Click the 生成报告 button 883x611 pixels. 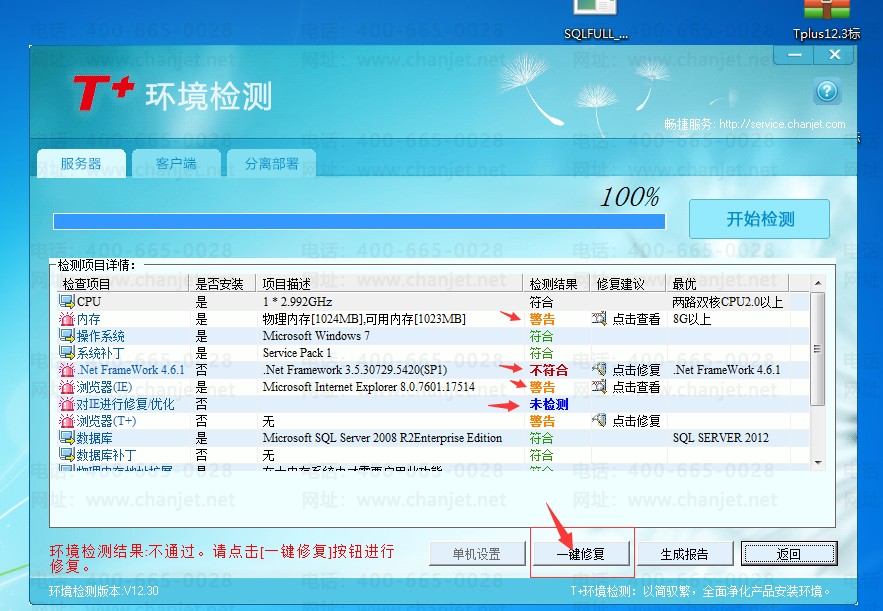685,554
